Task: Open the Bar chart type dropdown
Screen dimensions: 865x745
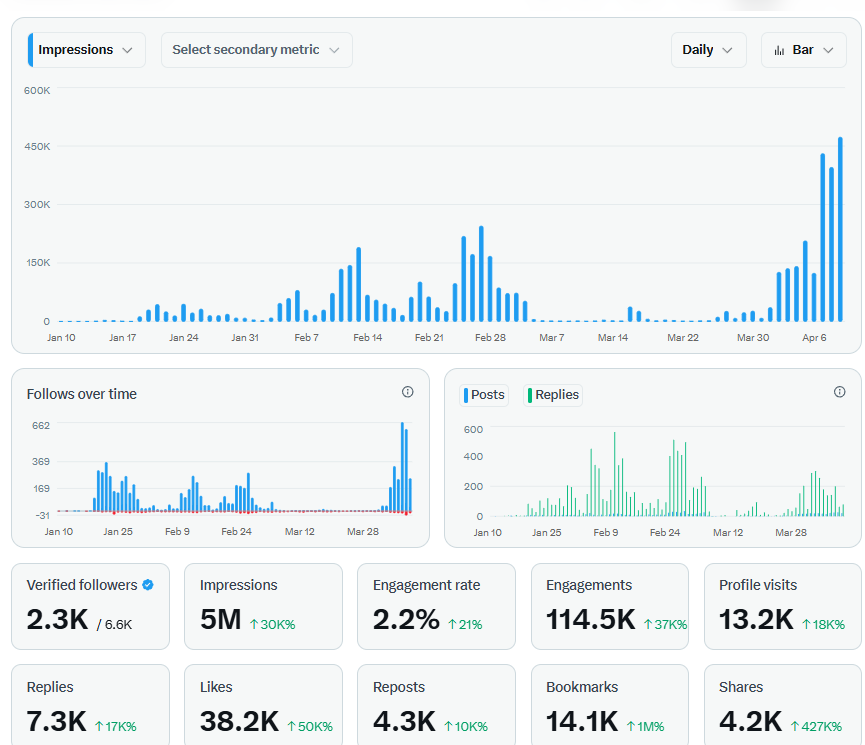Action: pos(803,50)
